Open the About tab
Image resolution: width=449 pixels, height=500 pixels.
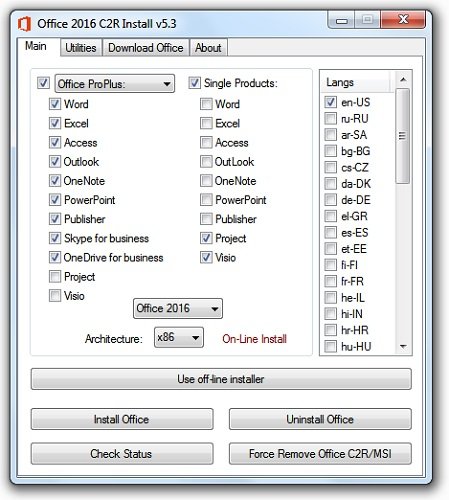pos(208,48)
